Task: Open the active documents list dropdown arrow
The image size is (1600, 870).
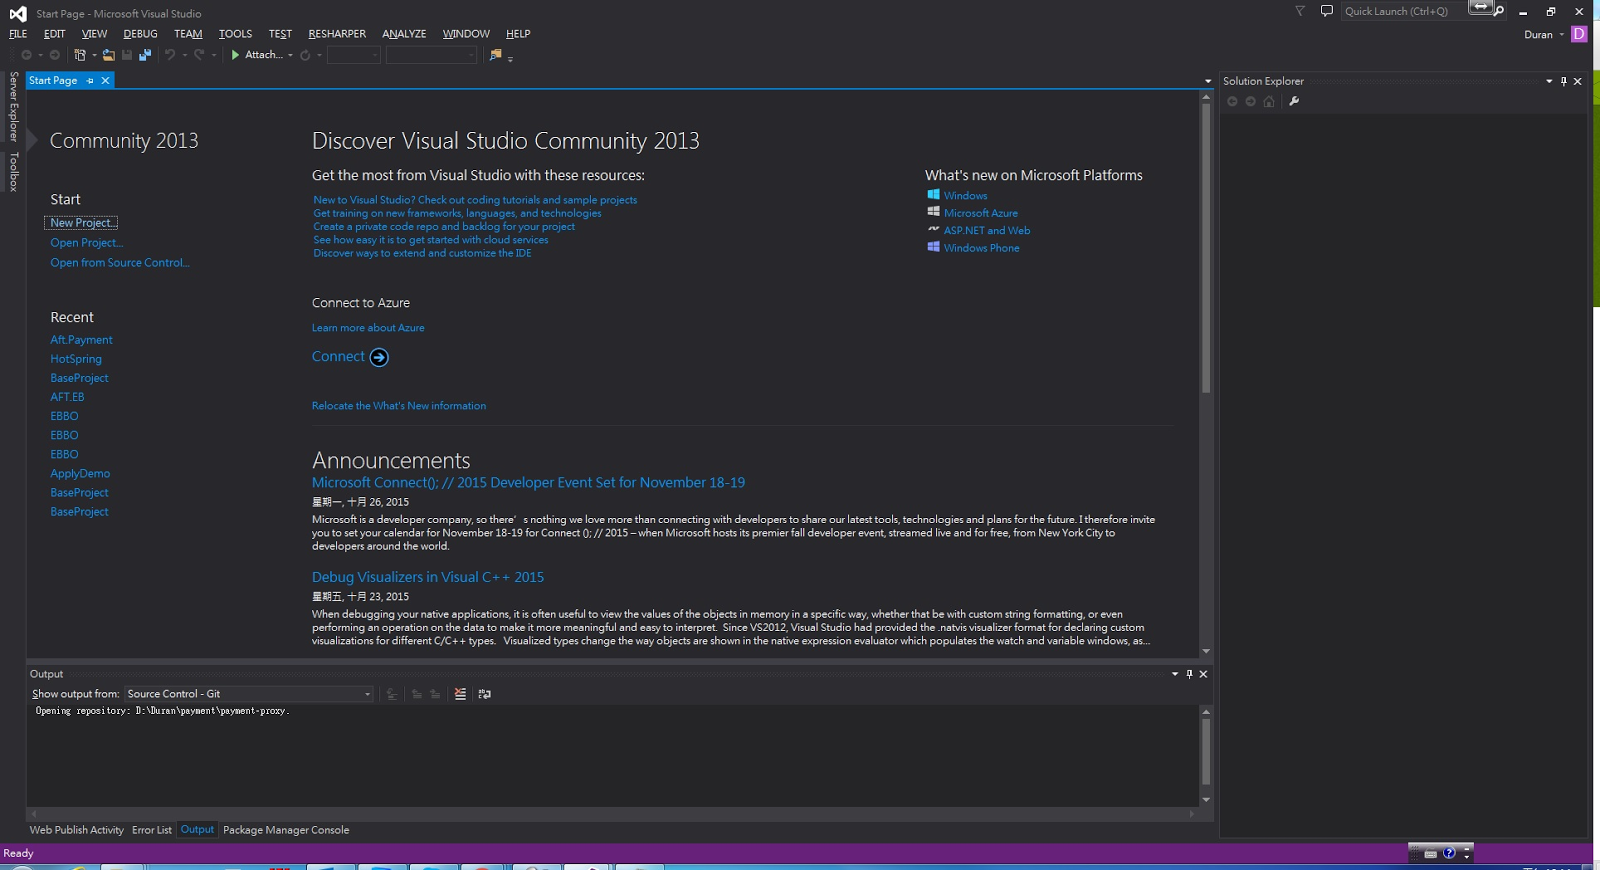Action: 1208,81
